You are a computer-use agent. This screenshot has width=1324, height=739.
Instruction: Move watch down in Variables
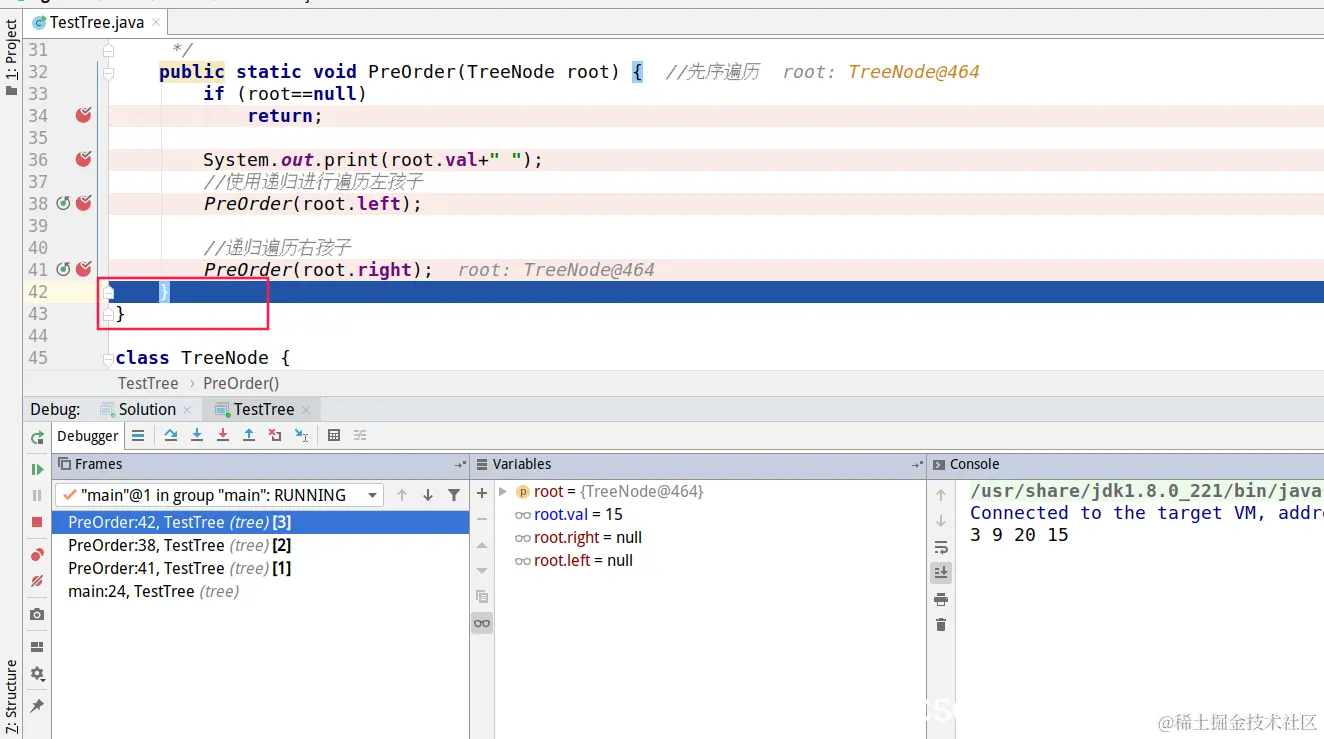coord(482,571)
